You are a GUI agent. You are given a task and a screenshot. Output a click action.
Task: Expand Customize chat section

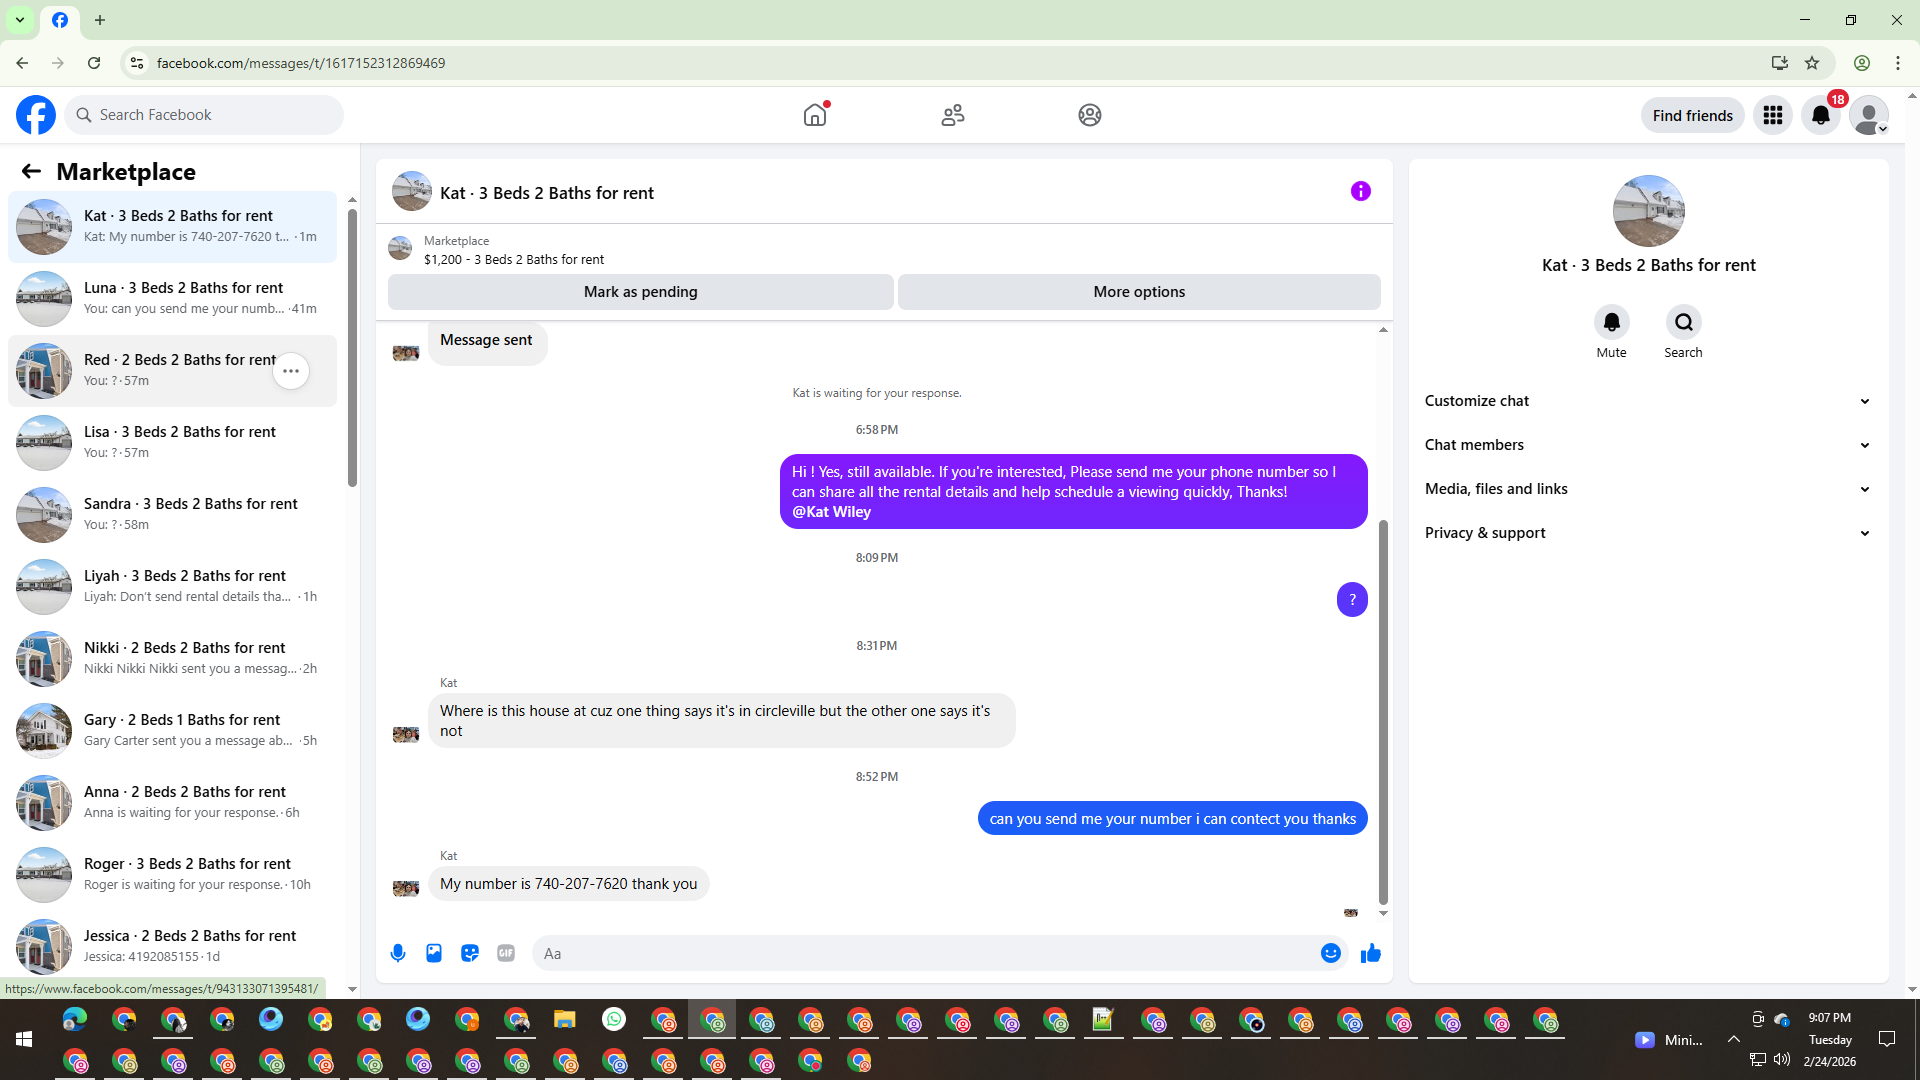point(1646,401)
